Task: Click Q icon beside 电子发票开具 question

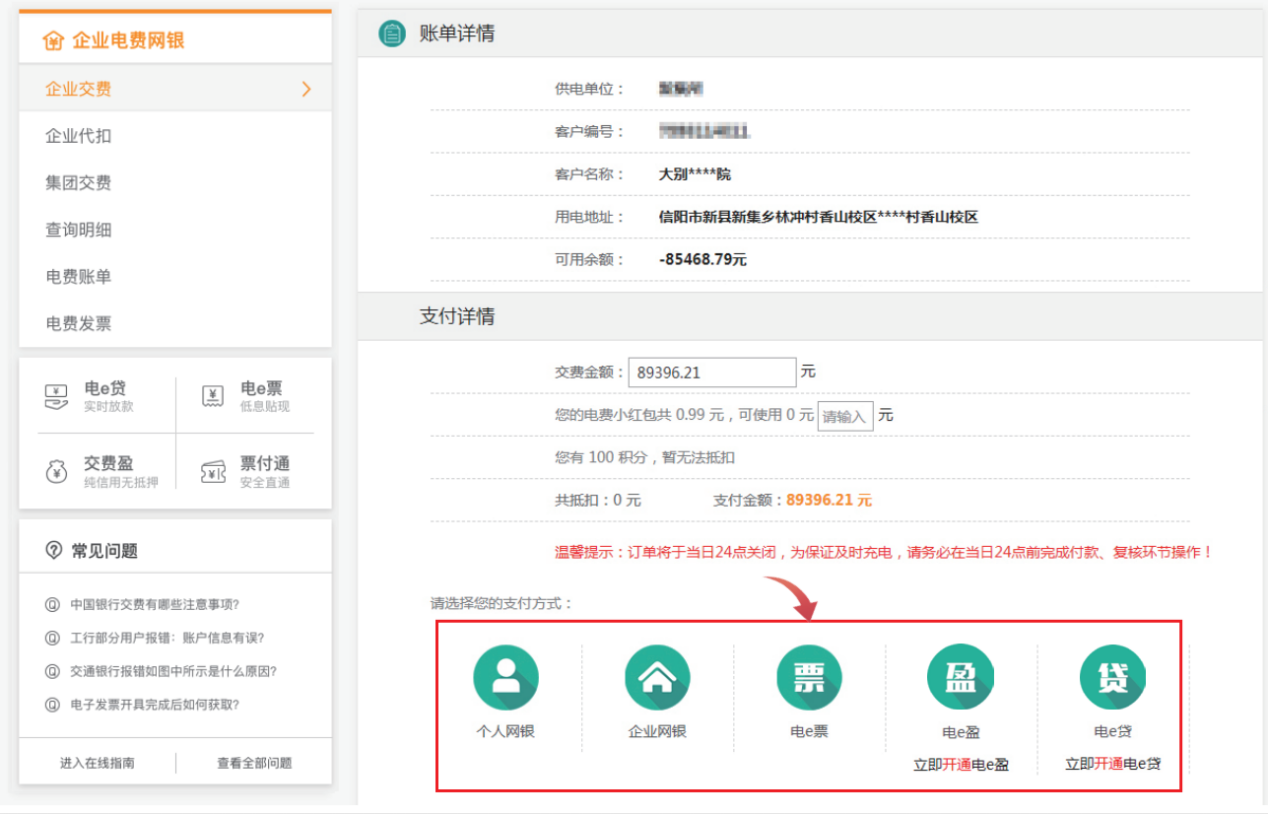Action: 52,704
